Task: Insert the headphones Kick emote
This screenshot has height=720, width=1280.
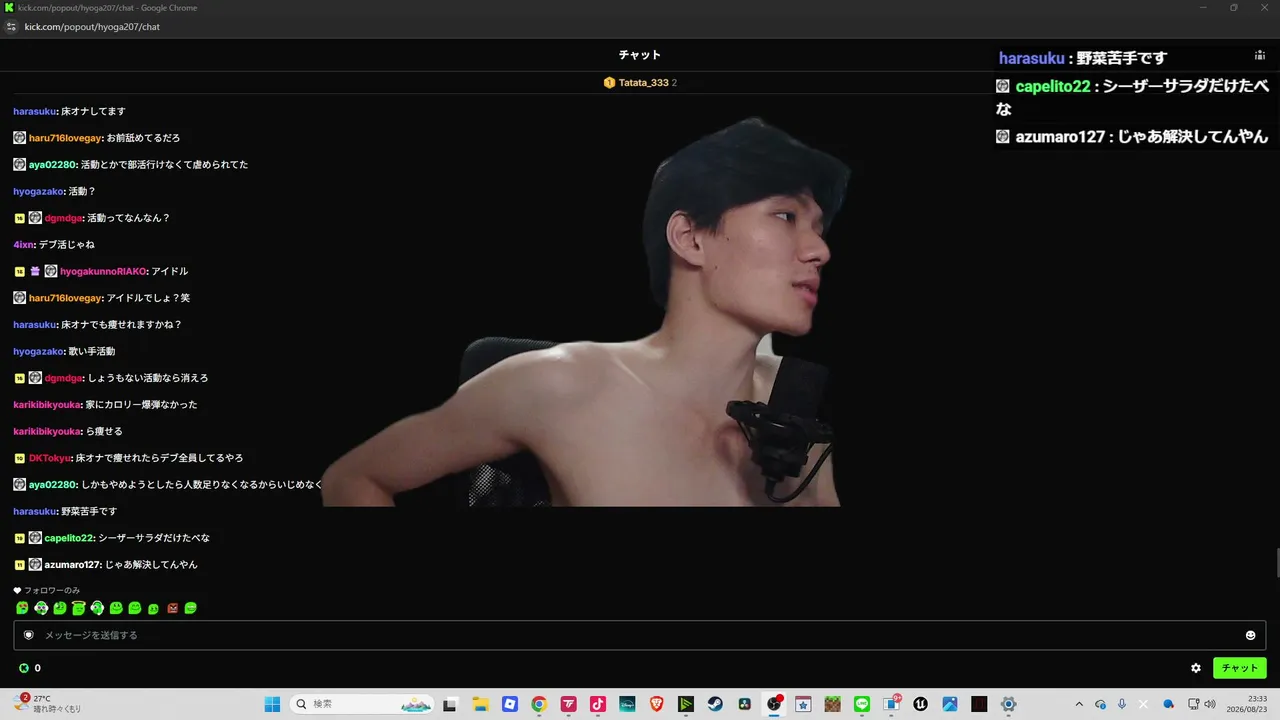Action: pyautogui.click(x=97, y=608)
